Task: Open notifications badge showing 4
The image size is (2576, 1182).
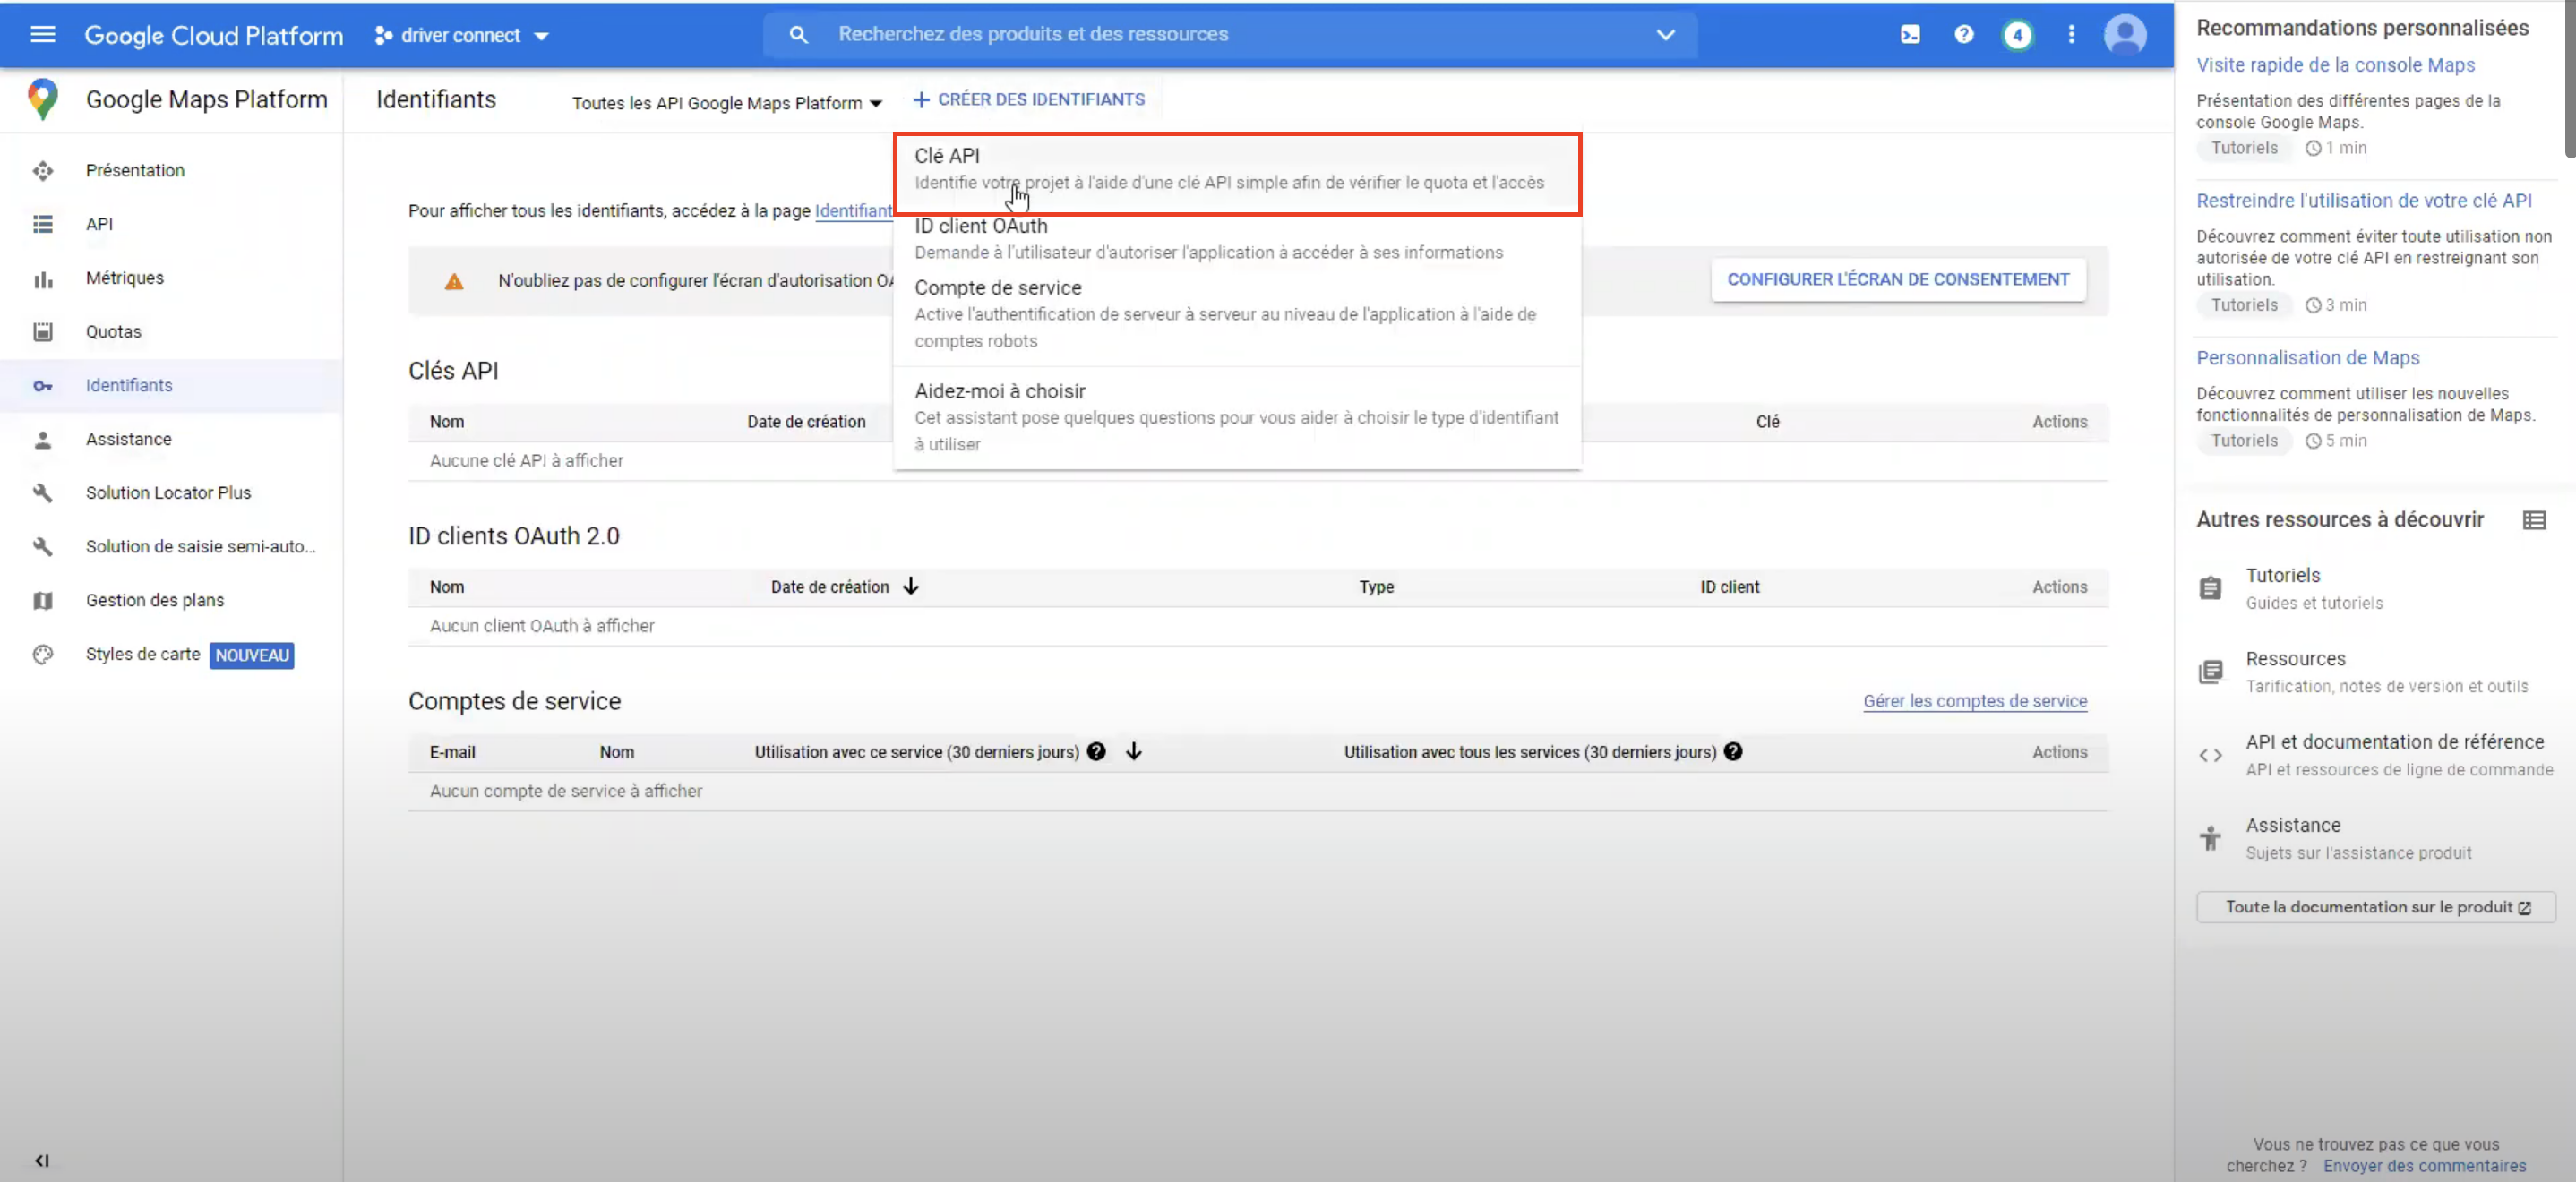Action: point(2017,35)
